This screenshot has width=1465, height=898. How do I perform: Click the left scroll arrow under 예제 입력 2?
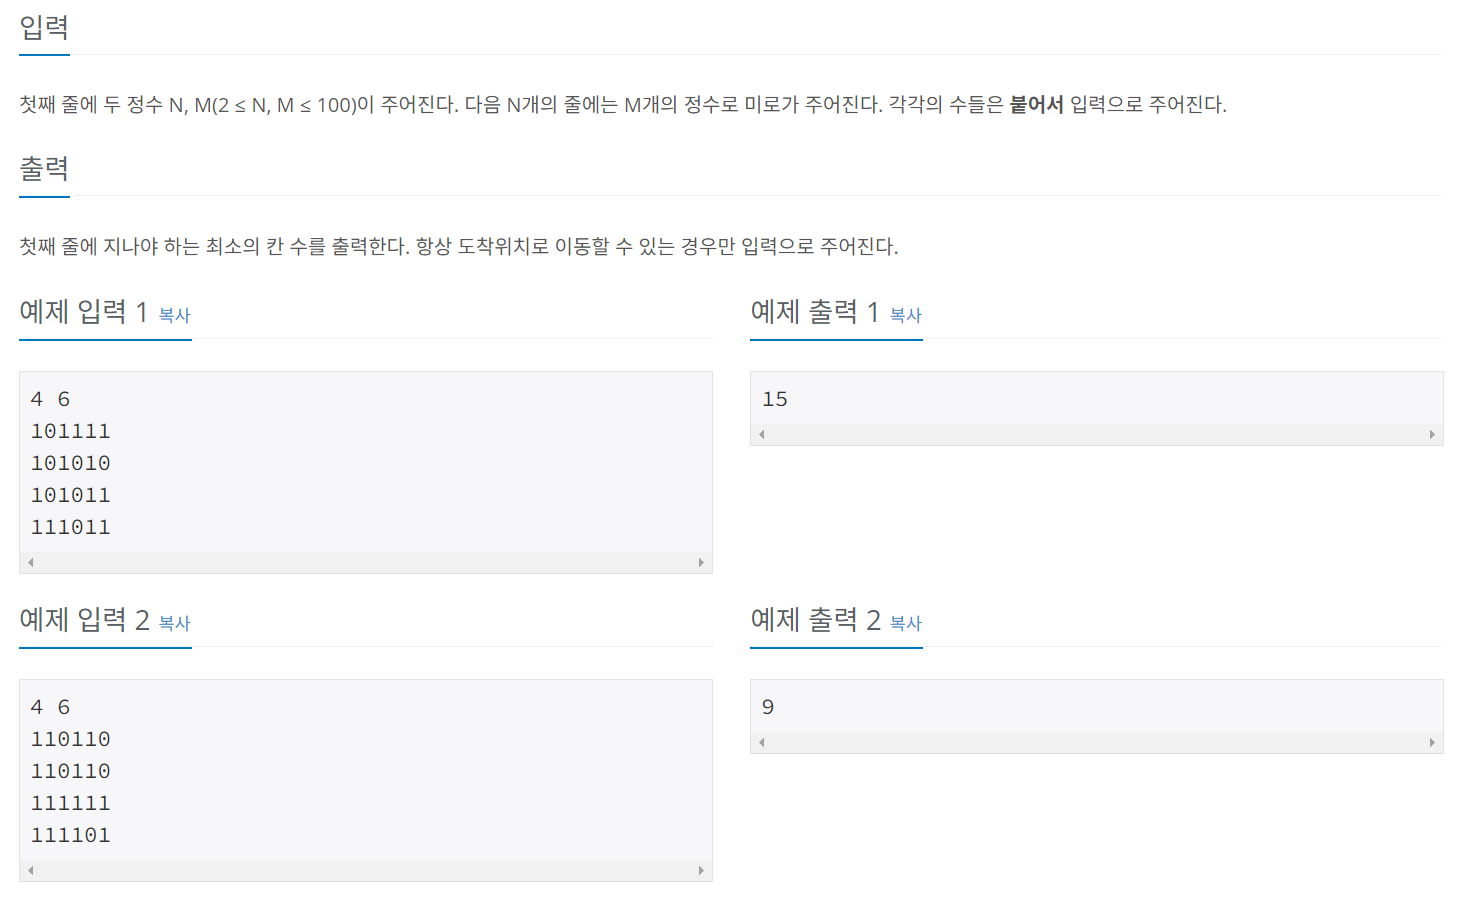click(x=31, y=871)
